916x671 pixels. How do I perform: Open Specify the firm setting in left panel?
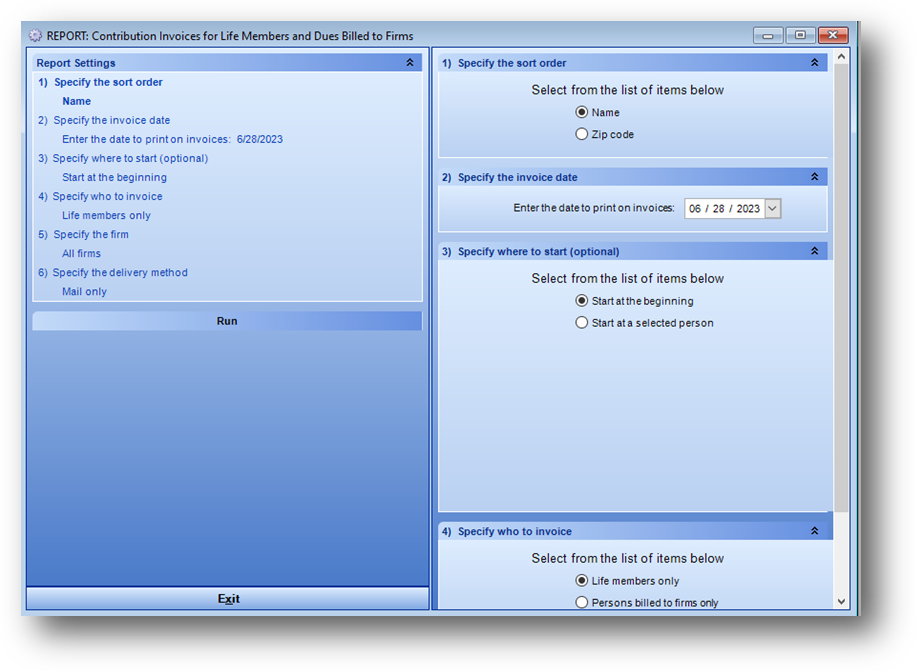(x=91, y=234)
